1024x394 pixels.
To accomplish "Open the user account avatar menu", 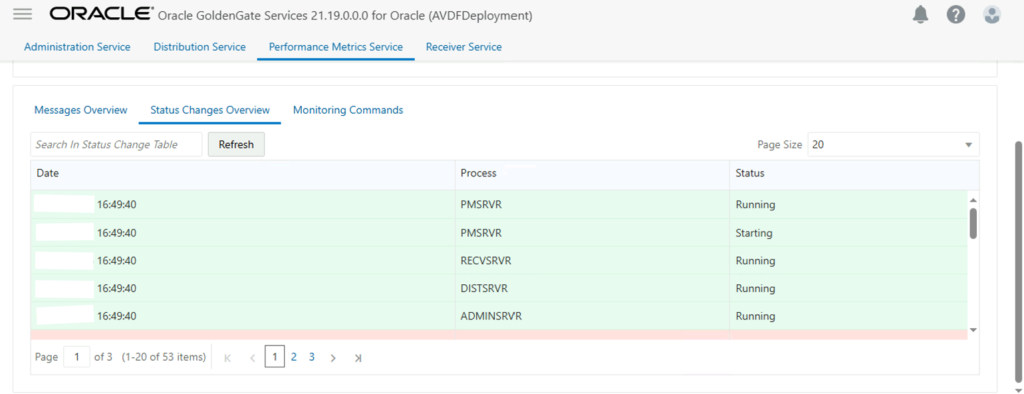I will [992, 14].
